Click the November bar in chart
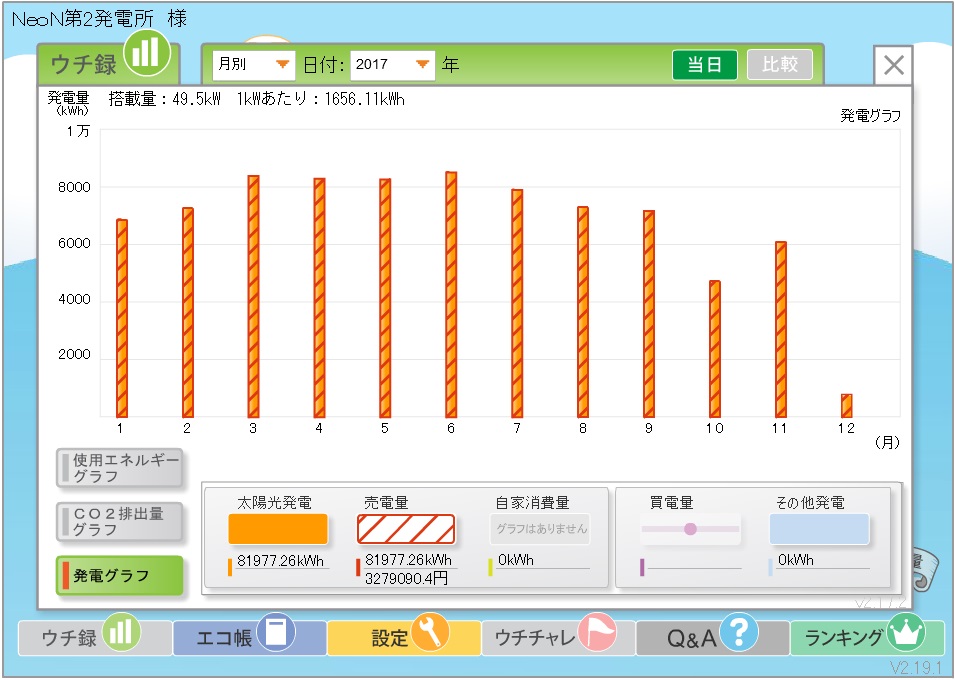This screenshot has width=955, height=680. point(781,330)
